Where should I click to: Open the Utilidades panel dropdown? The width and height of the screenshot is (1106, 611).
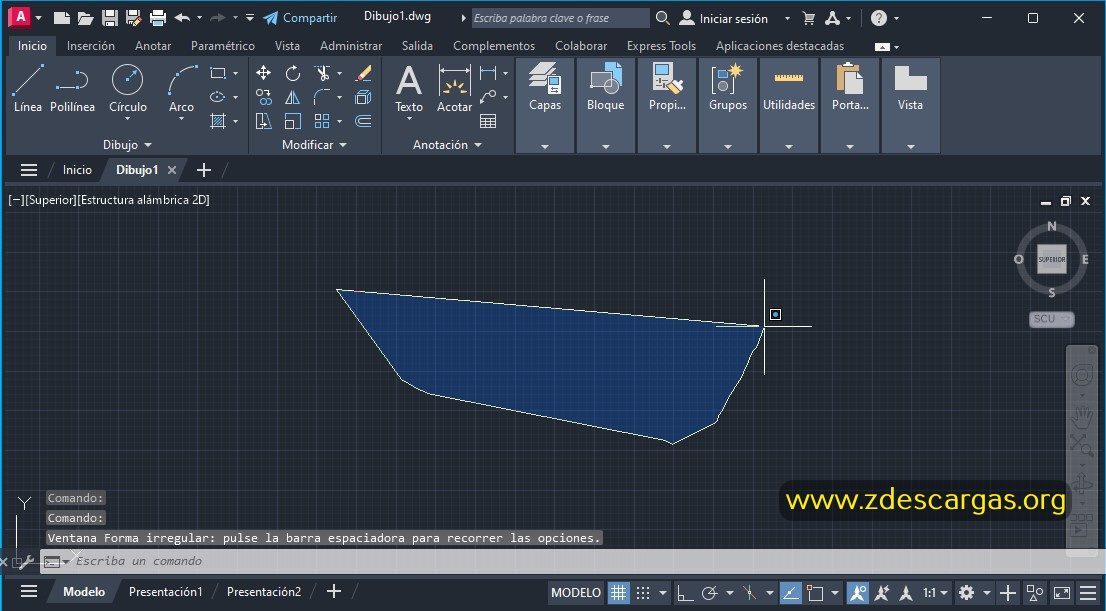(x=789, y=147)
